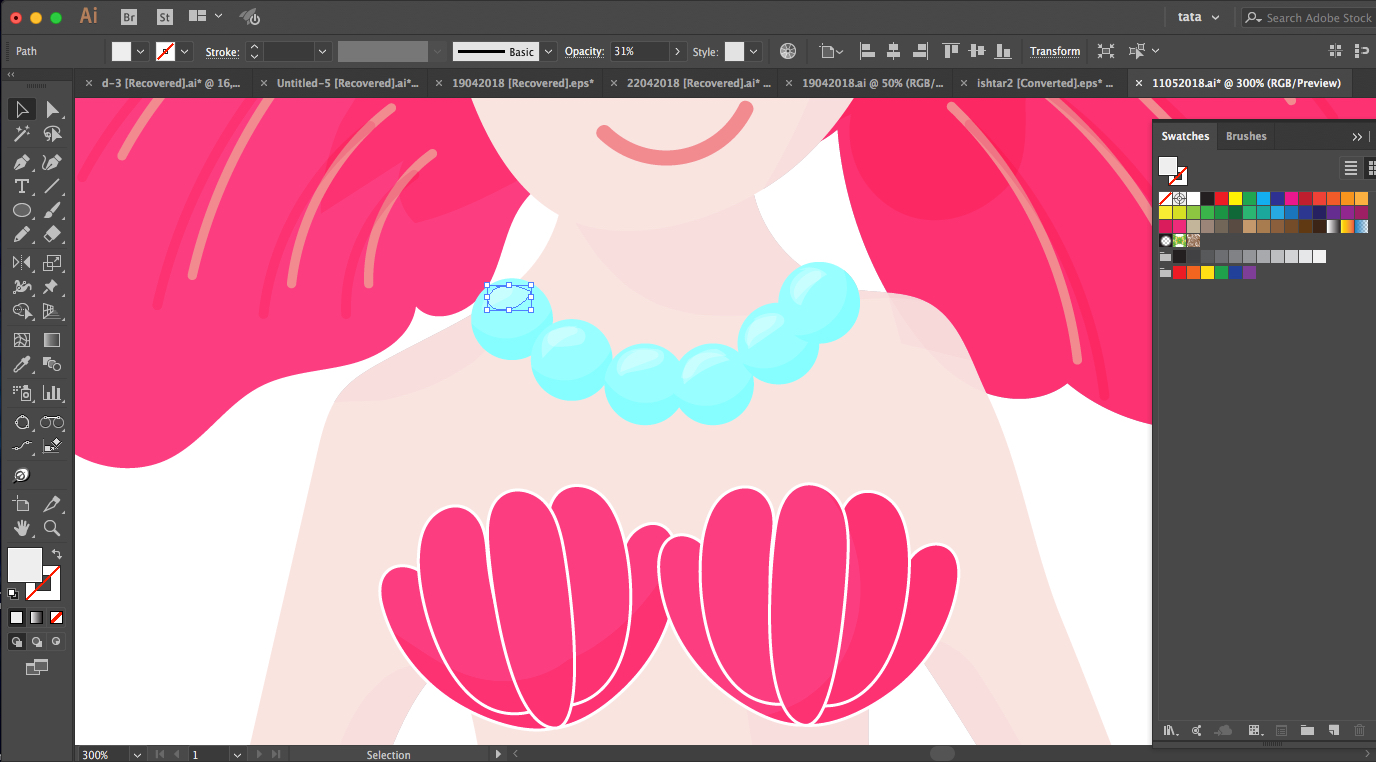This screenshot has width=1376, height=762.
Task: Swap fill and stroke arrows in toolbar
Action: coord(57,554)
